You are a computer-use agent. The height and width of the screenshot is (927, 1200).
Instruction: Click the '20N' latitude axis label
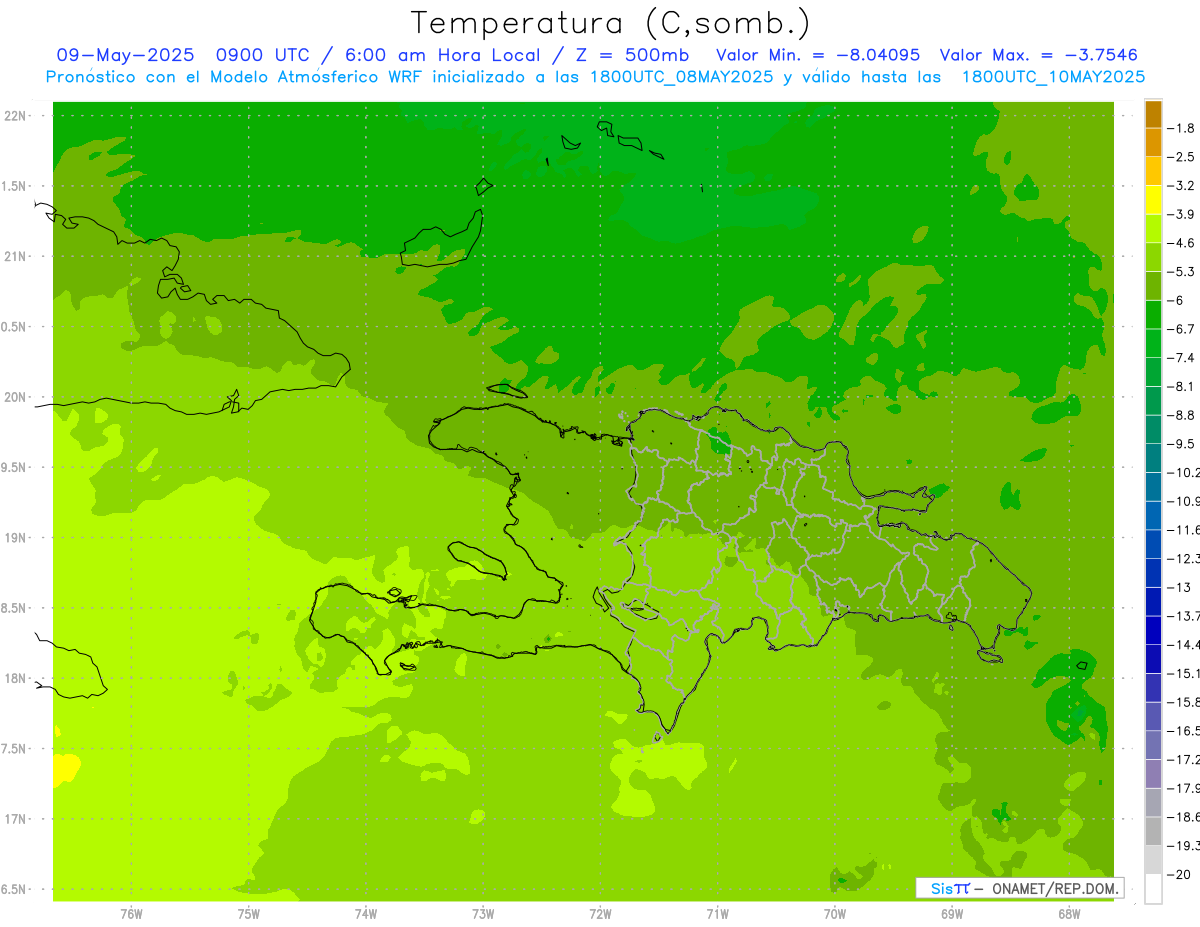16,397
